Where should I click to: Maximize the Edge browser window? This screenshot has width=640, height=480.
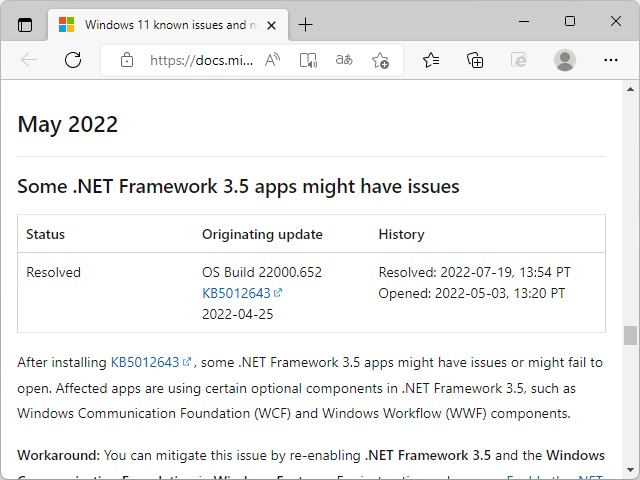click(570, 21)
